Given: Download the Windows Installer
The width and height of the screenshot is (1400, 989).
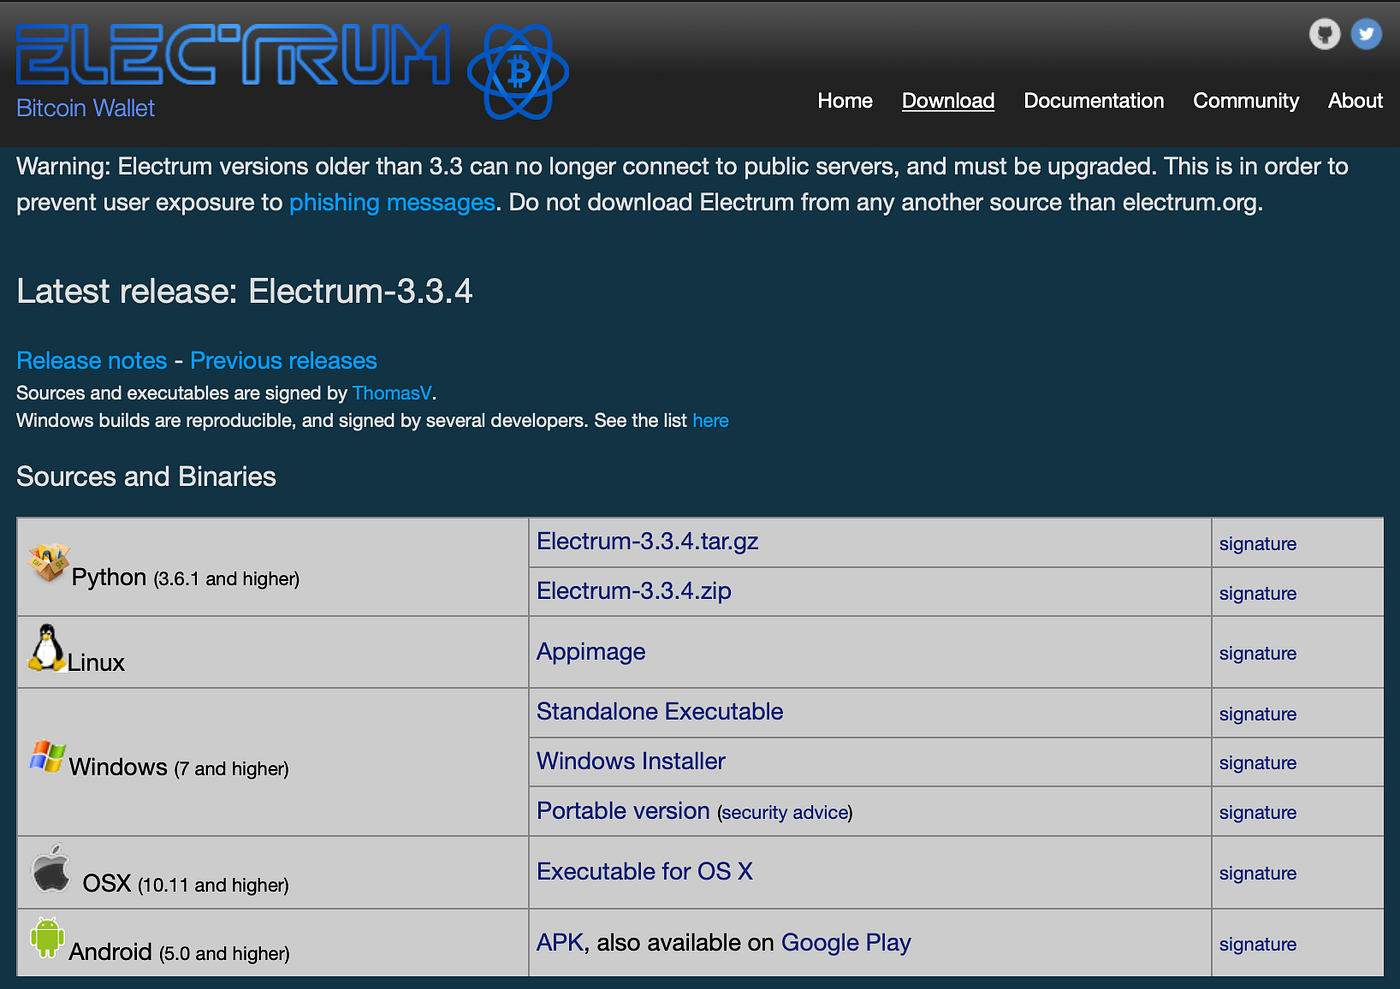Looking at the screenshot, I should 631,762.
